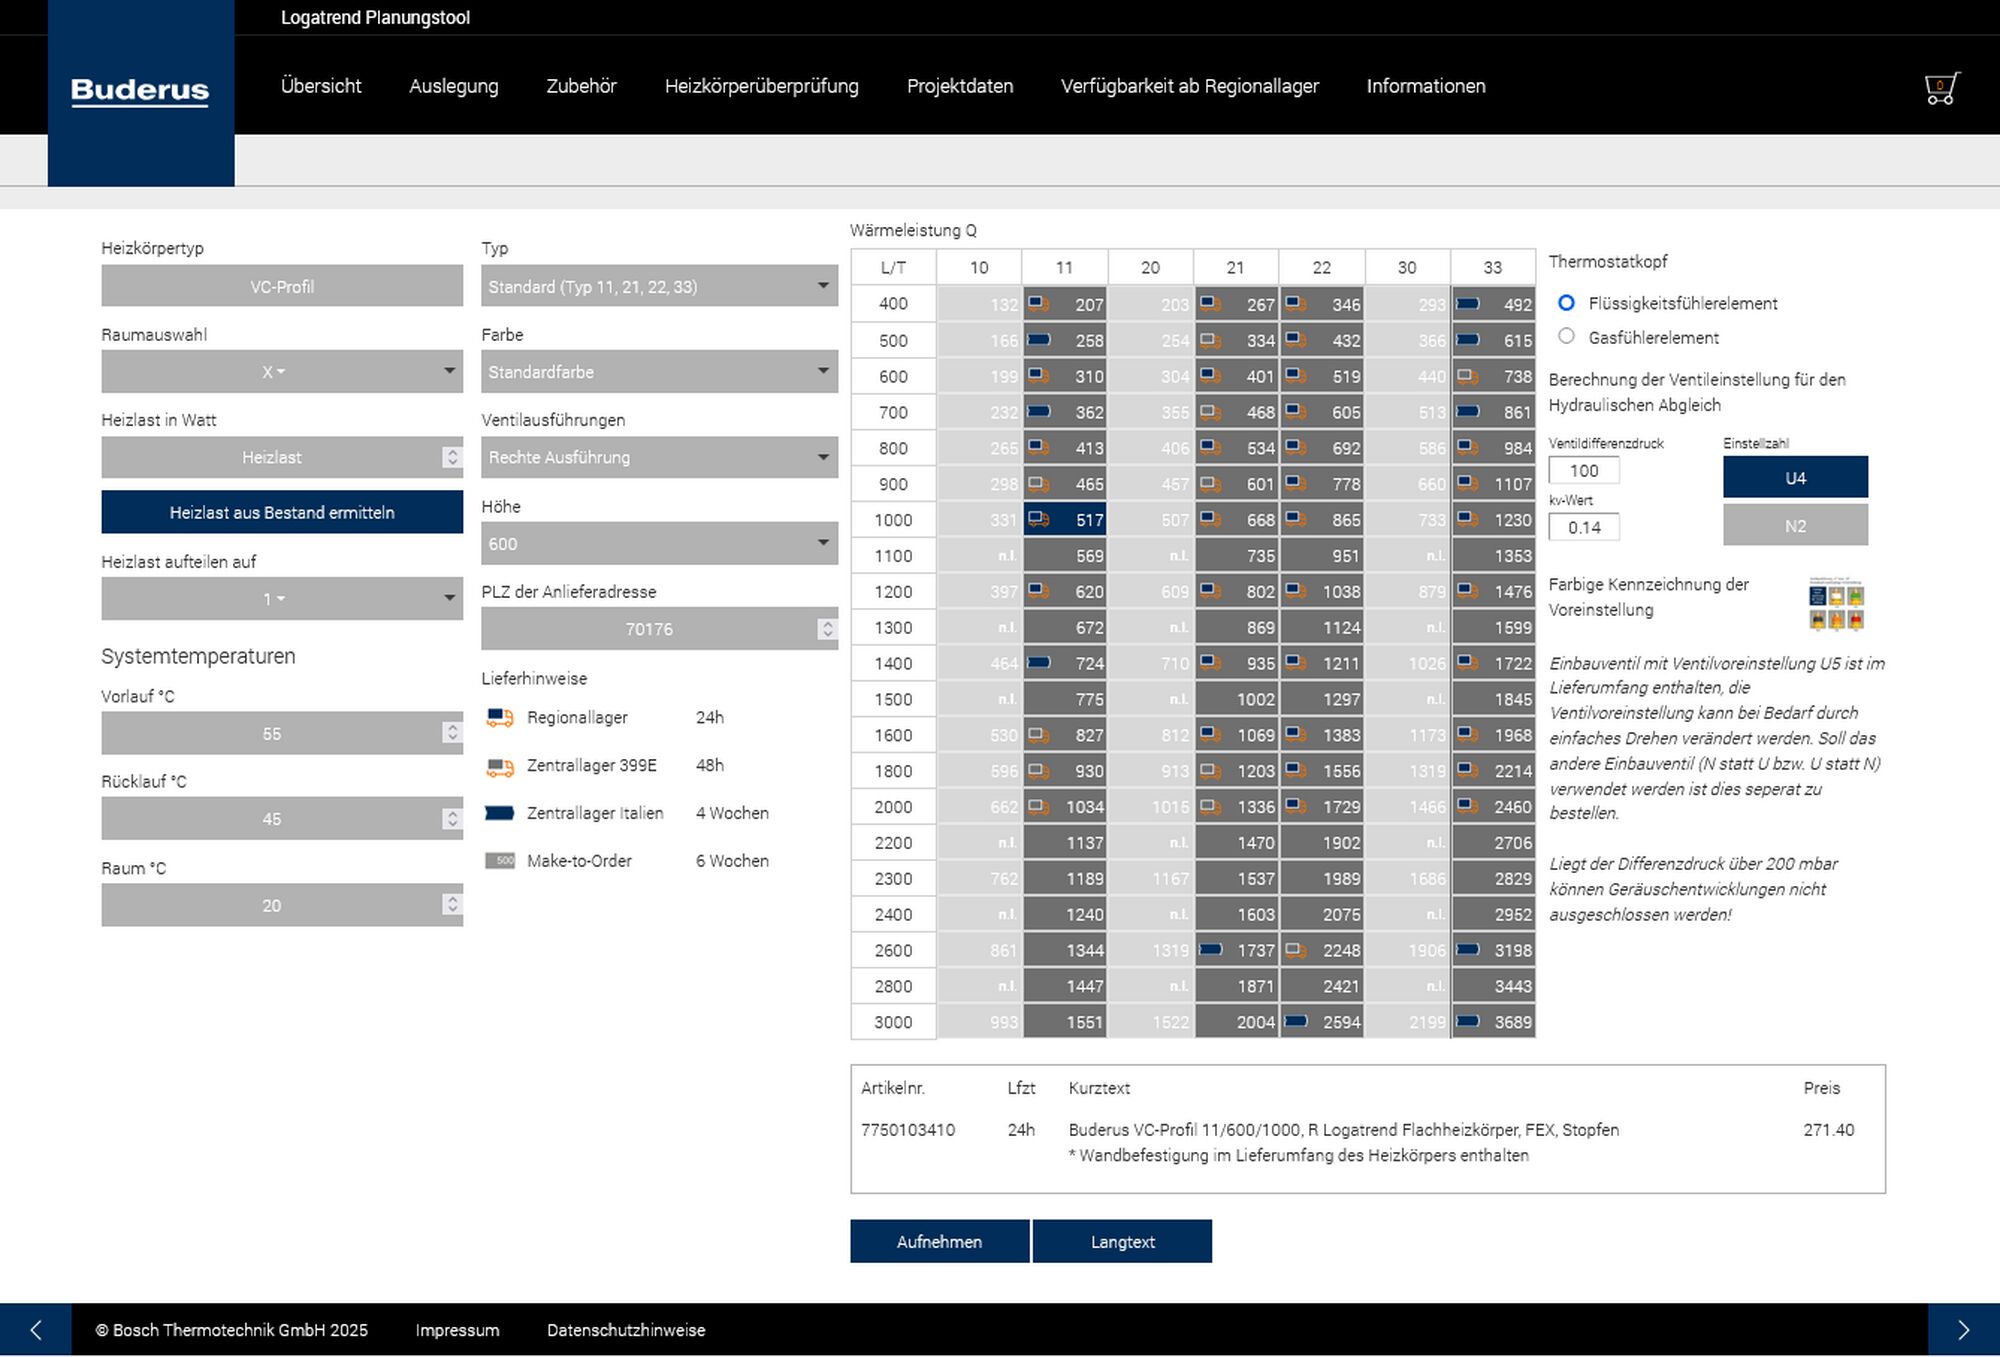2000x1357 pixels.
Task: Select radiator type 33 length 400 cell 492
Action: pos(1493,304)
